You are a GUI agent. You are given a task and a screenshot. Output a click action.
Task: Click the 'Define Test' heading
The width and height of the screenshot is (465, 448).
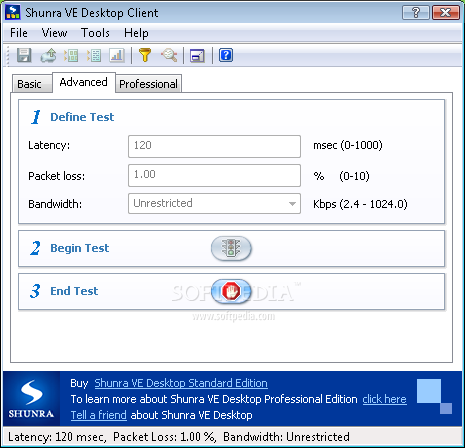tap(82, 117)
